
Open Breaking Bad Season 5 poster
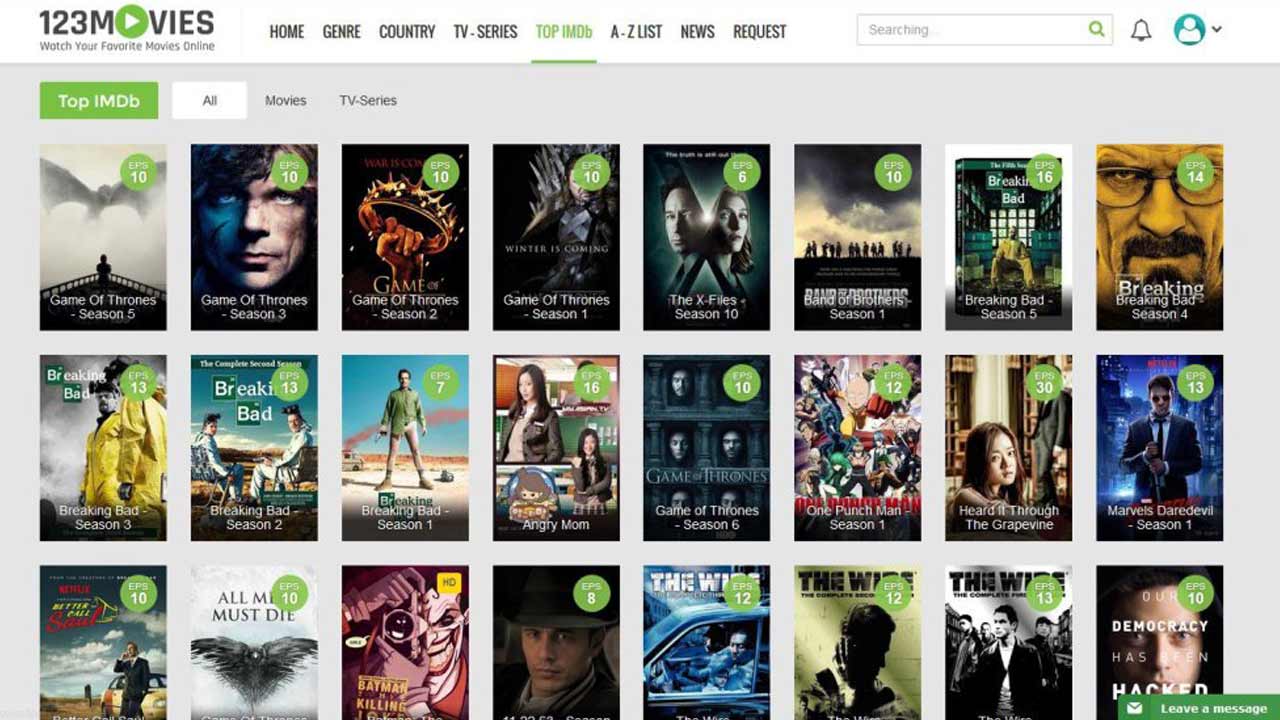tap(1008, 237)
